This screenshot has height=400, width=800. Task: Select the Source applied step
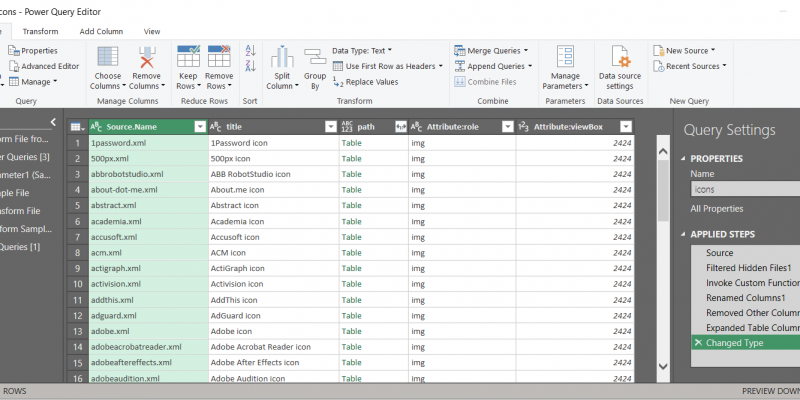[x=745, y=253]
